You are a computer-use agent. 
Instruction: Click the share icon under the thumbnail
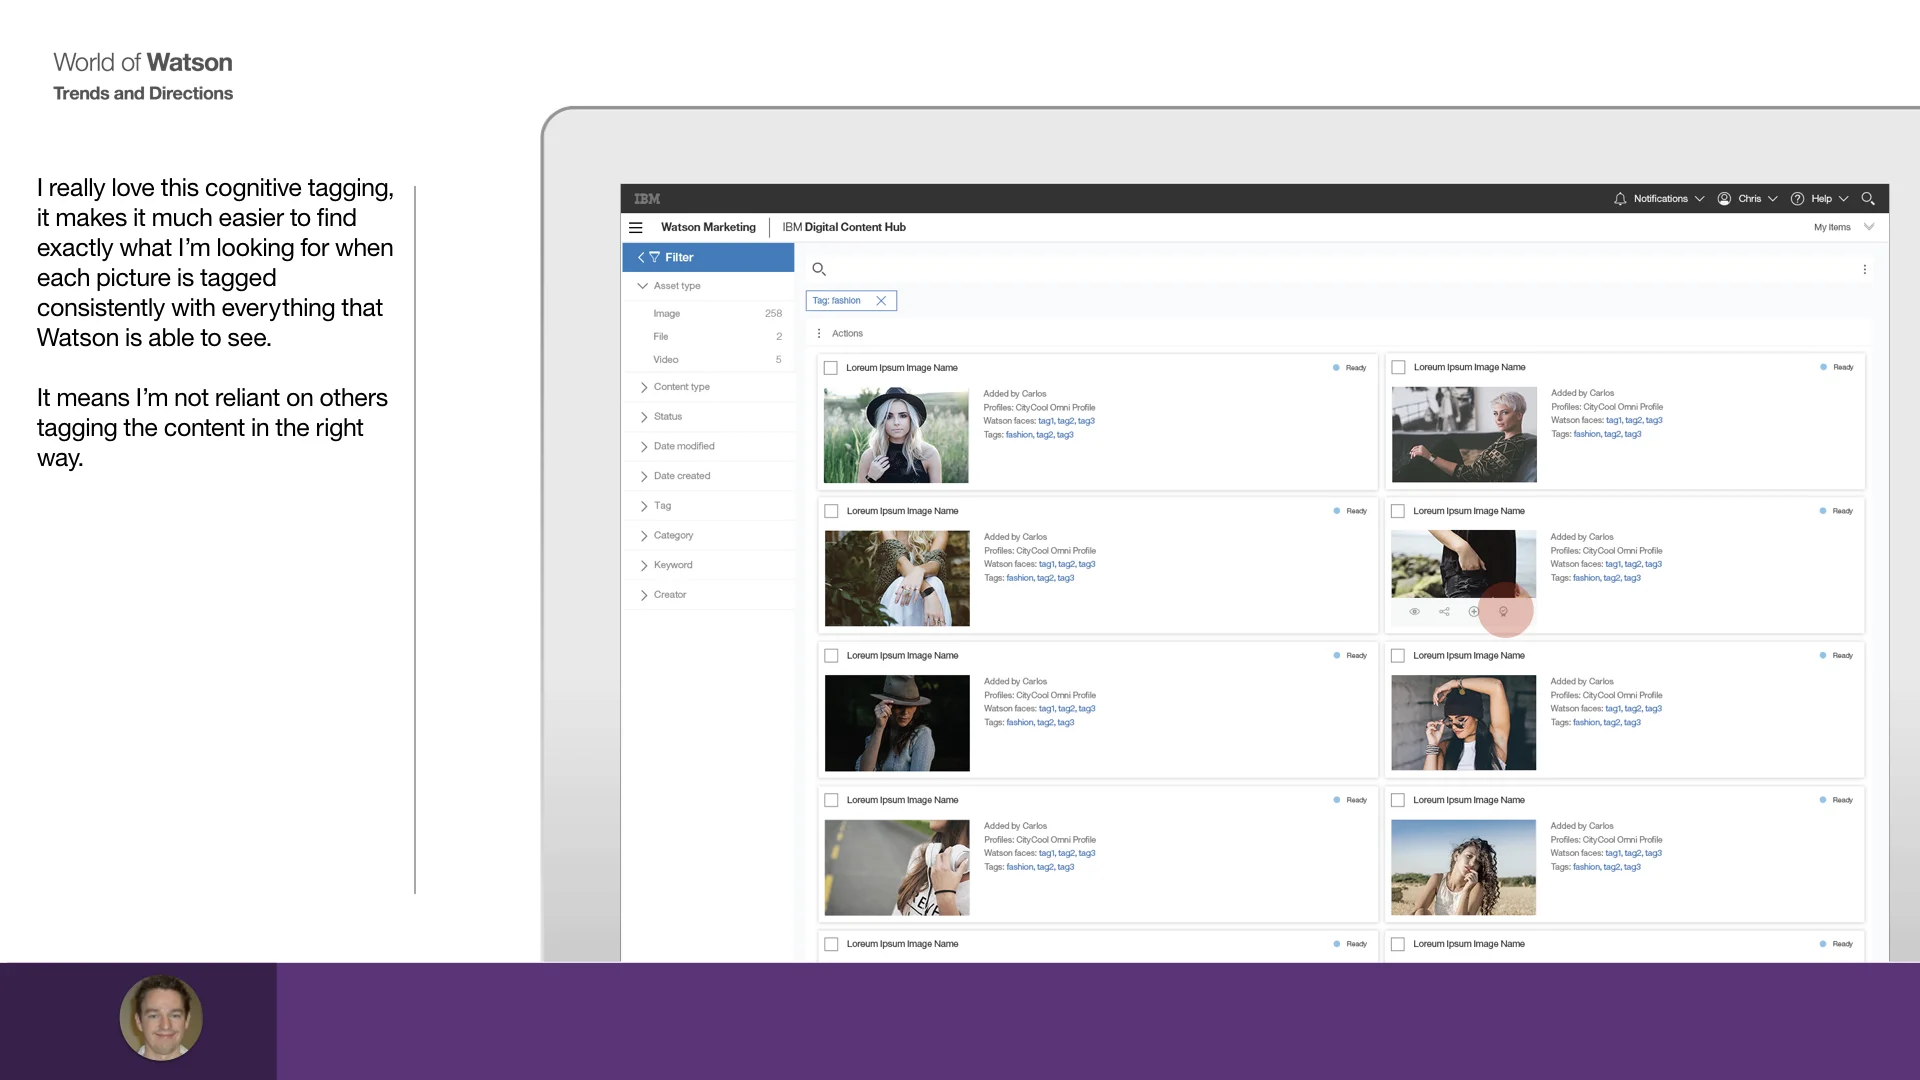1444,611
